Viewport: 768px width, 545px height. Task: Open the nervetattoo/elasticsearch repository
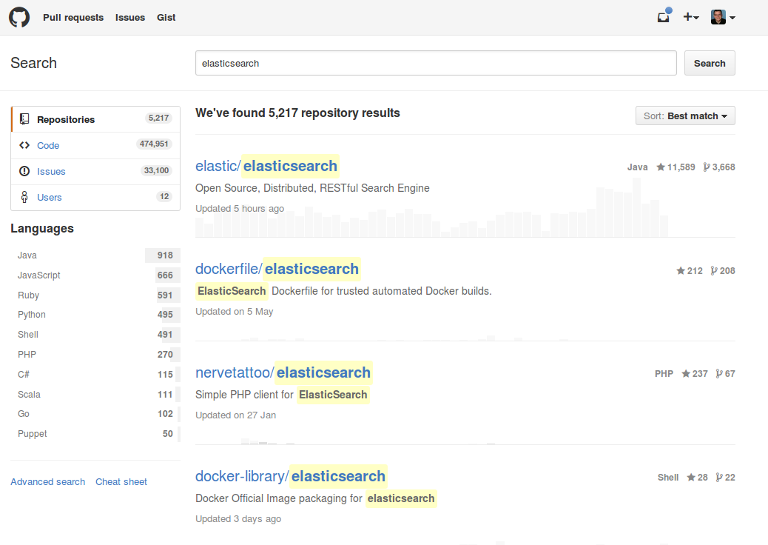(283, 373)
